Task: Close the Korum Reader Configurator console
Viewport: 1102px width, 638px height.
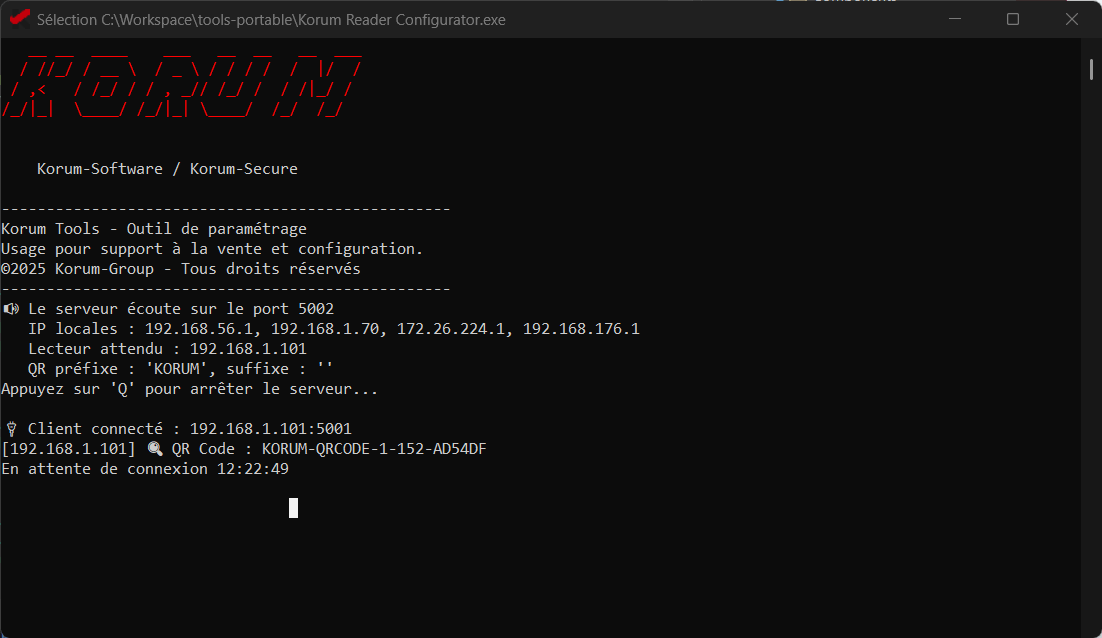Action: point(1072,19)
